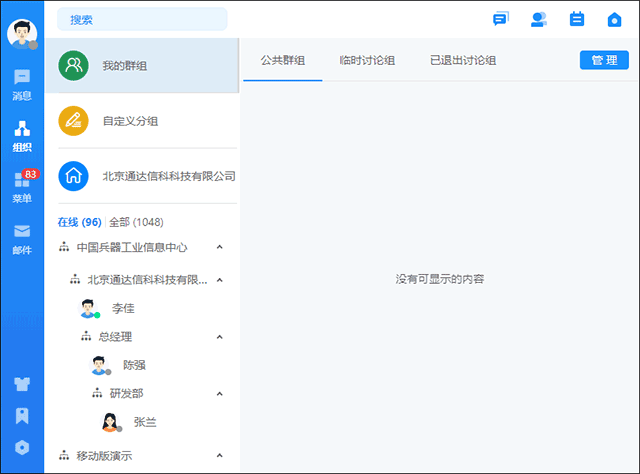Click the blue company house icon

pyautogui.click(x=73, y=176)
